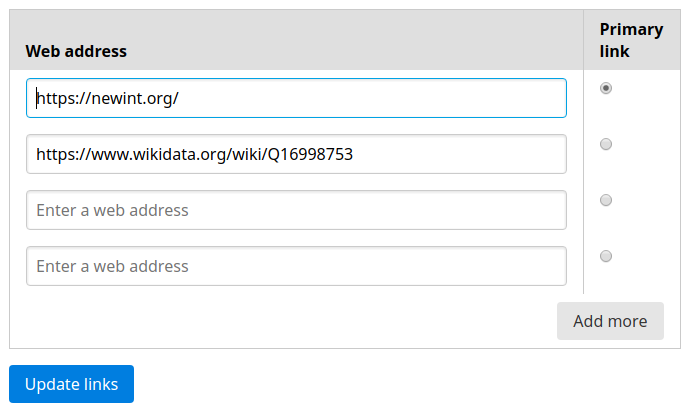
Task: Click the Add more button
Action: tap(610, 321)
